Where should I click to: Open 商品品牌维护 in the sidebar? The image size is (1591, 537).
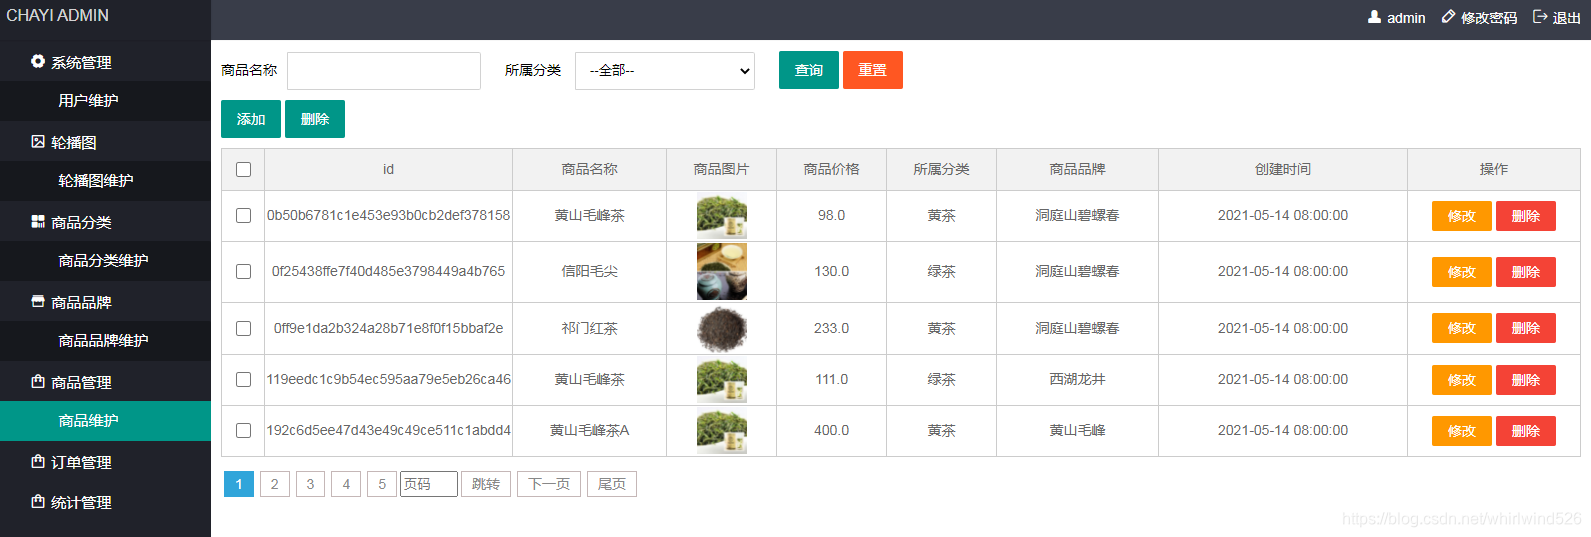click(x=105, y=340)
